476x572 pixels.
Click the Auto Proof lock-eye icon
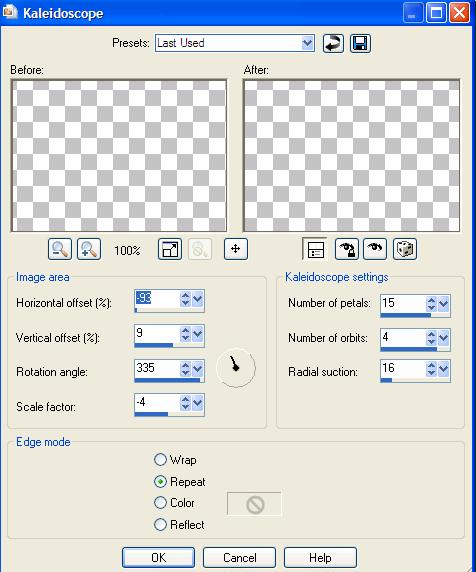pos(347,249)
